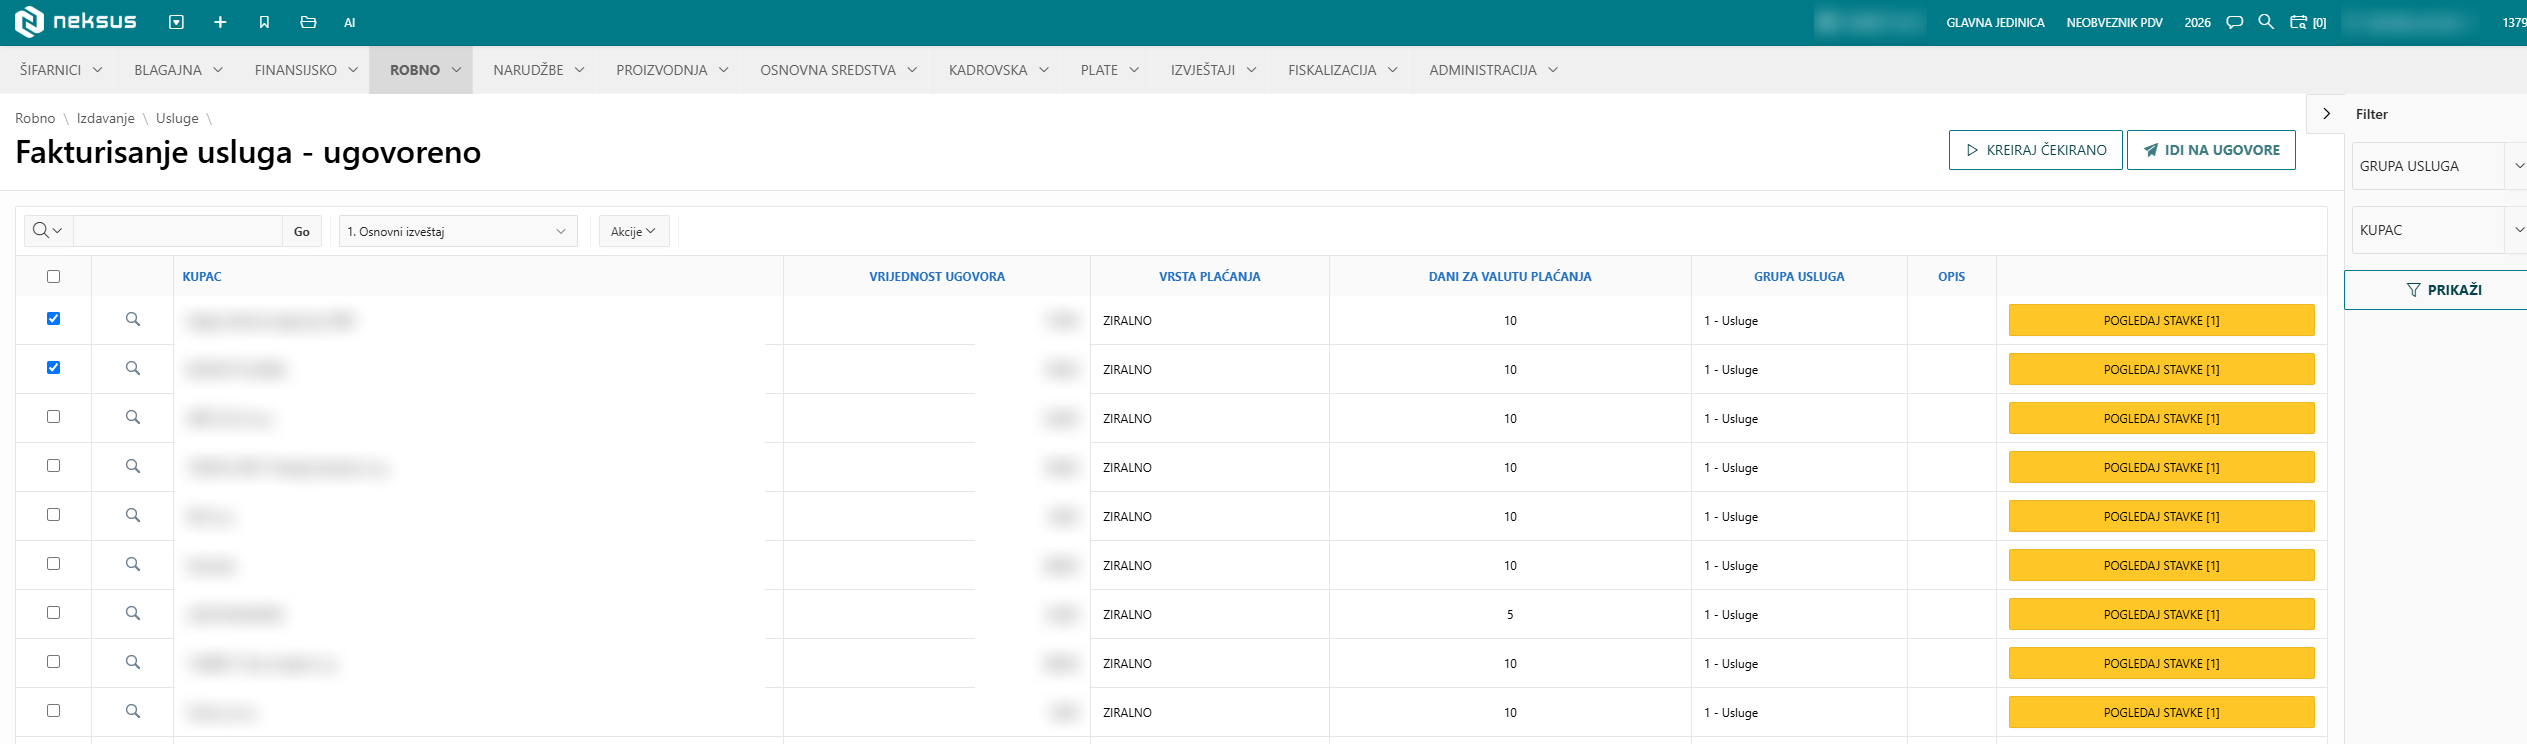Open row details magnifier in first table row
This screenshot has width=2527, height=744.
(x=132, y=319)
